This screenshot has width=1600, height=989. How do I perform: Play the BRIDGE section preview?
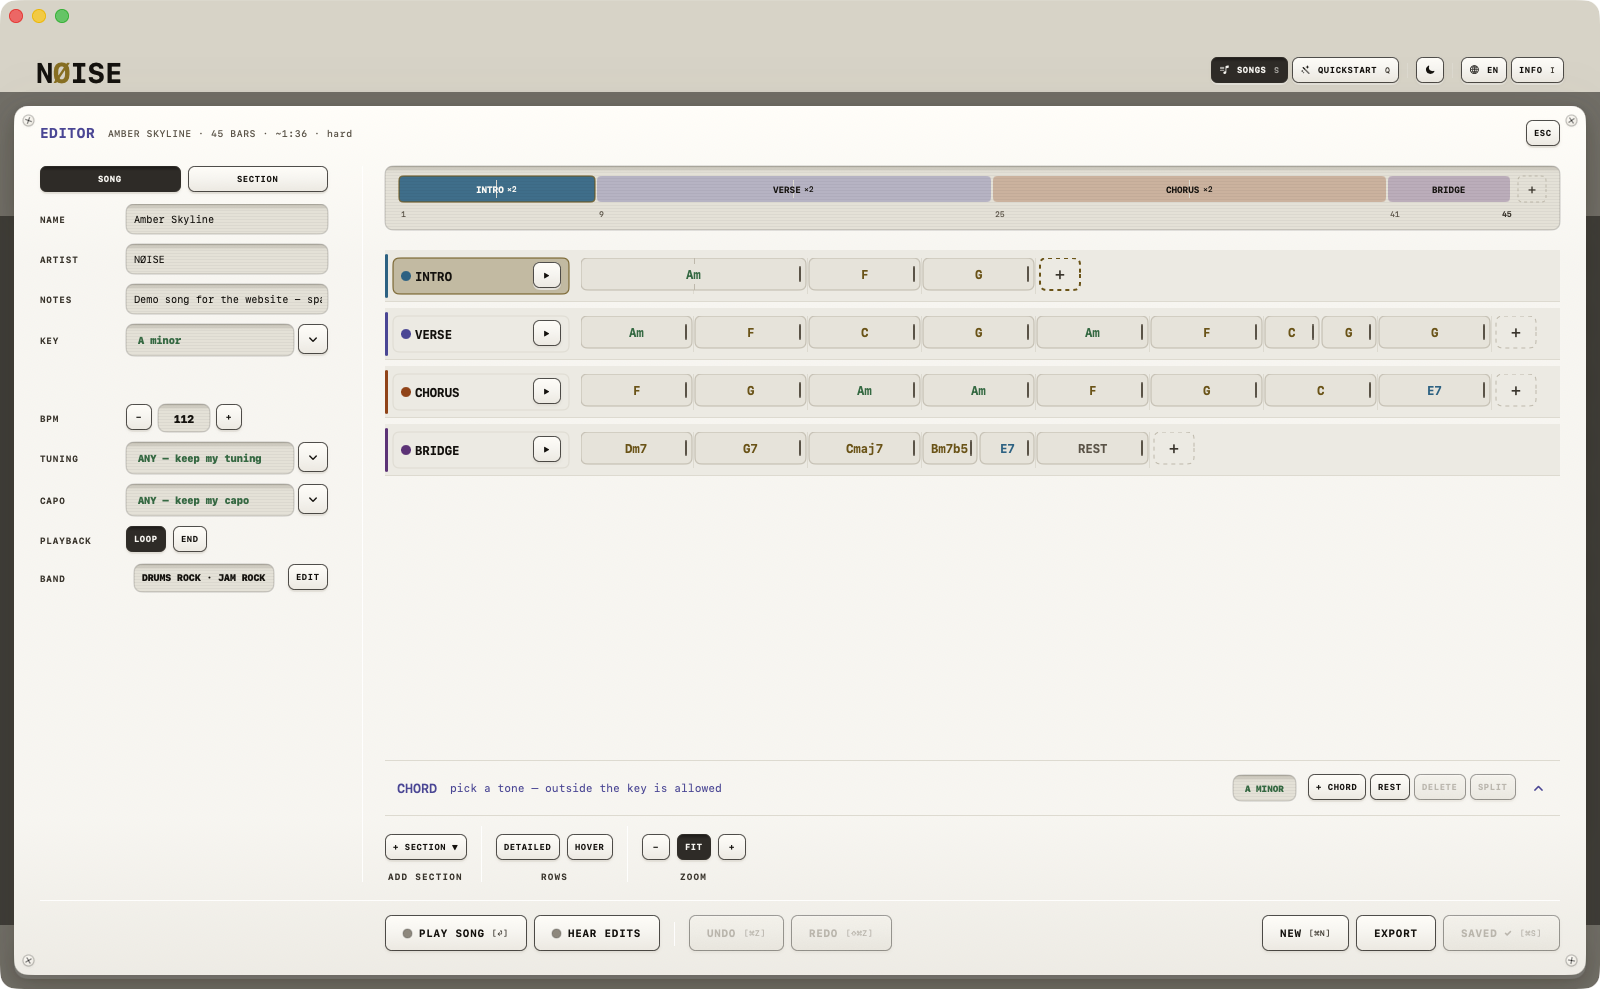pyautogui.click(x=546, y=449)
